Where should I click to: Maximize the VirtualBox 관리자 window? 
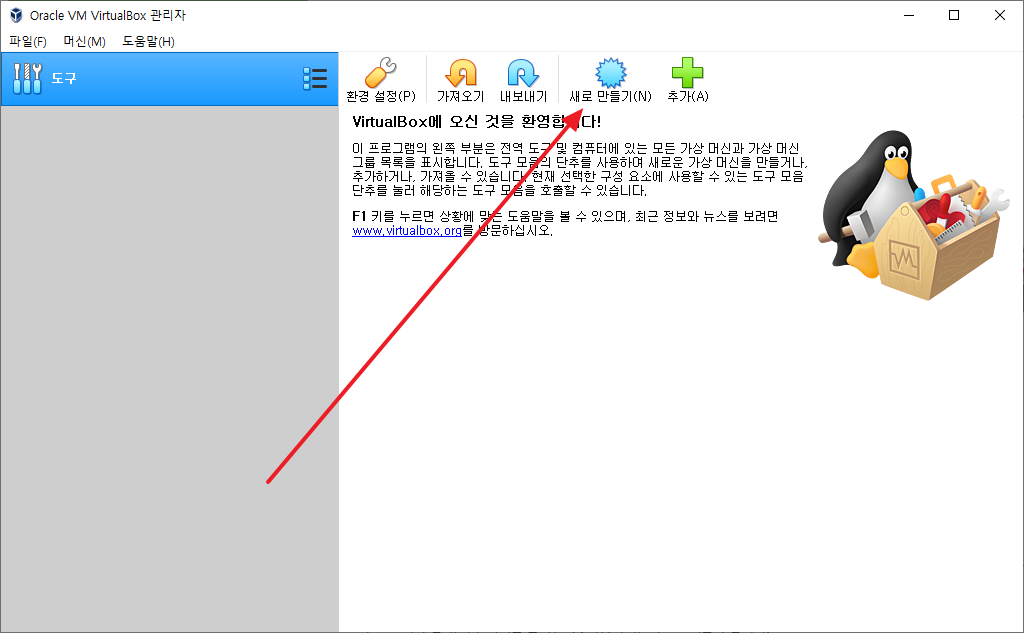(x=954, y=15)
